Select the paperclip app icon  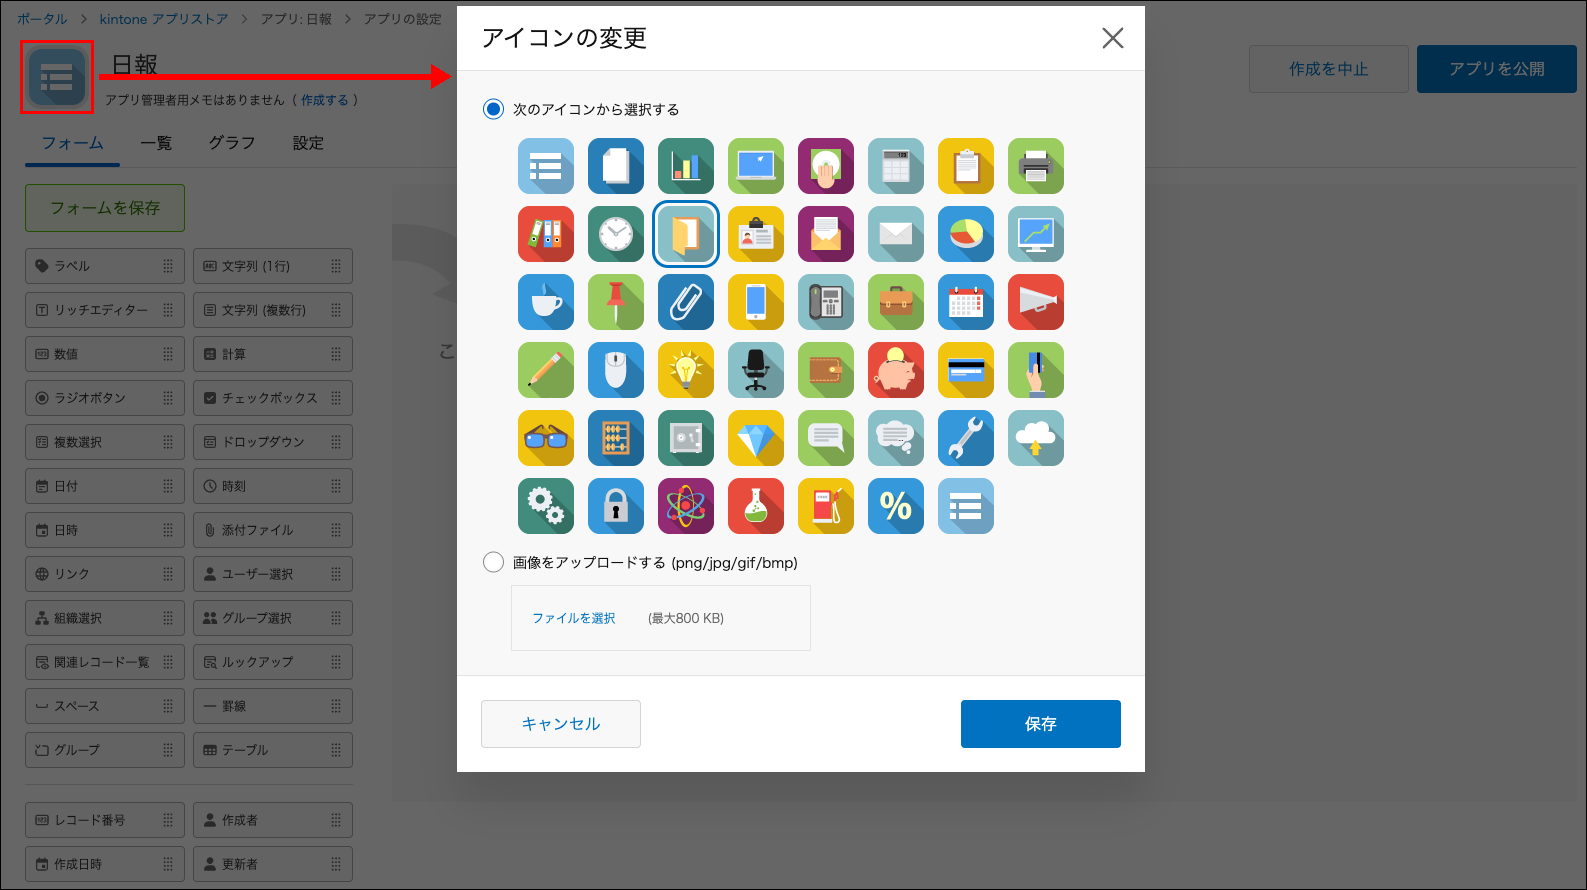[686, 302]
